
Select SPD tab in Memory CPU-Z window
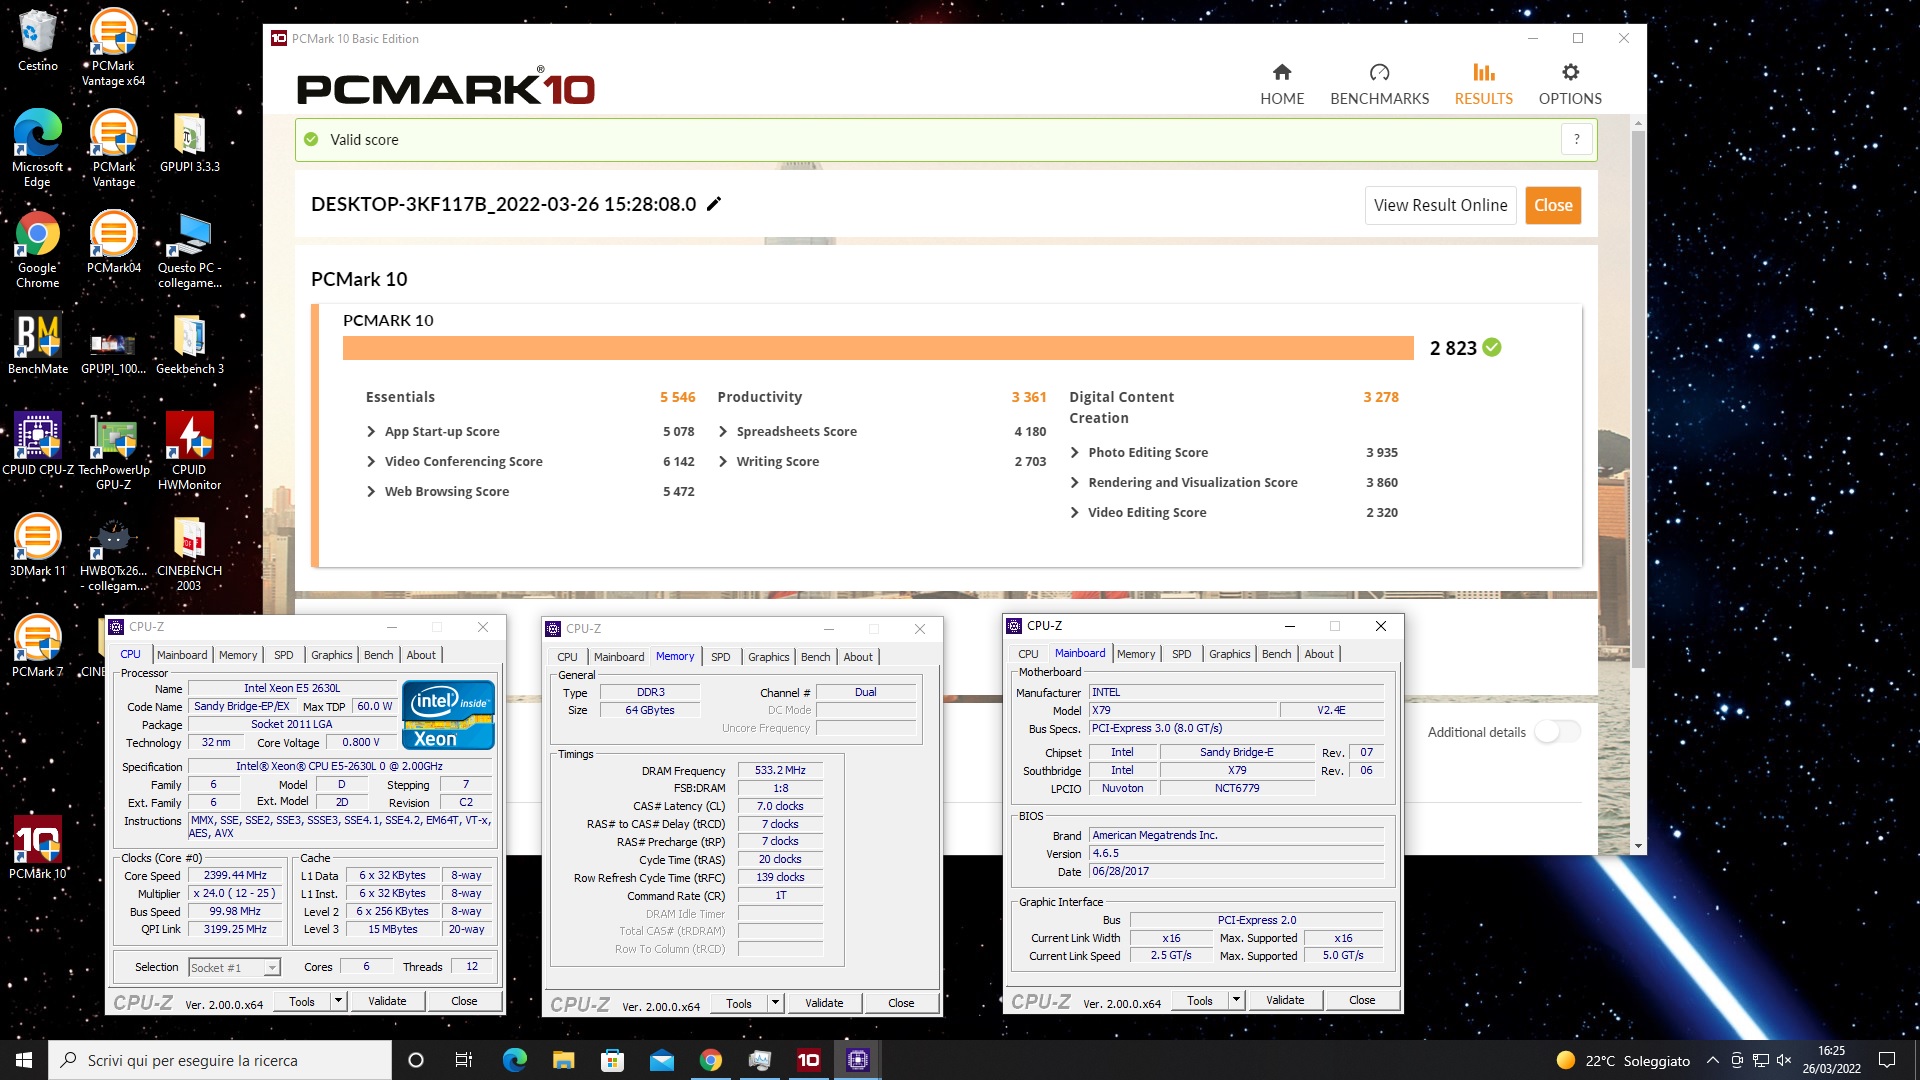(720, 657)
